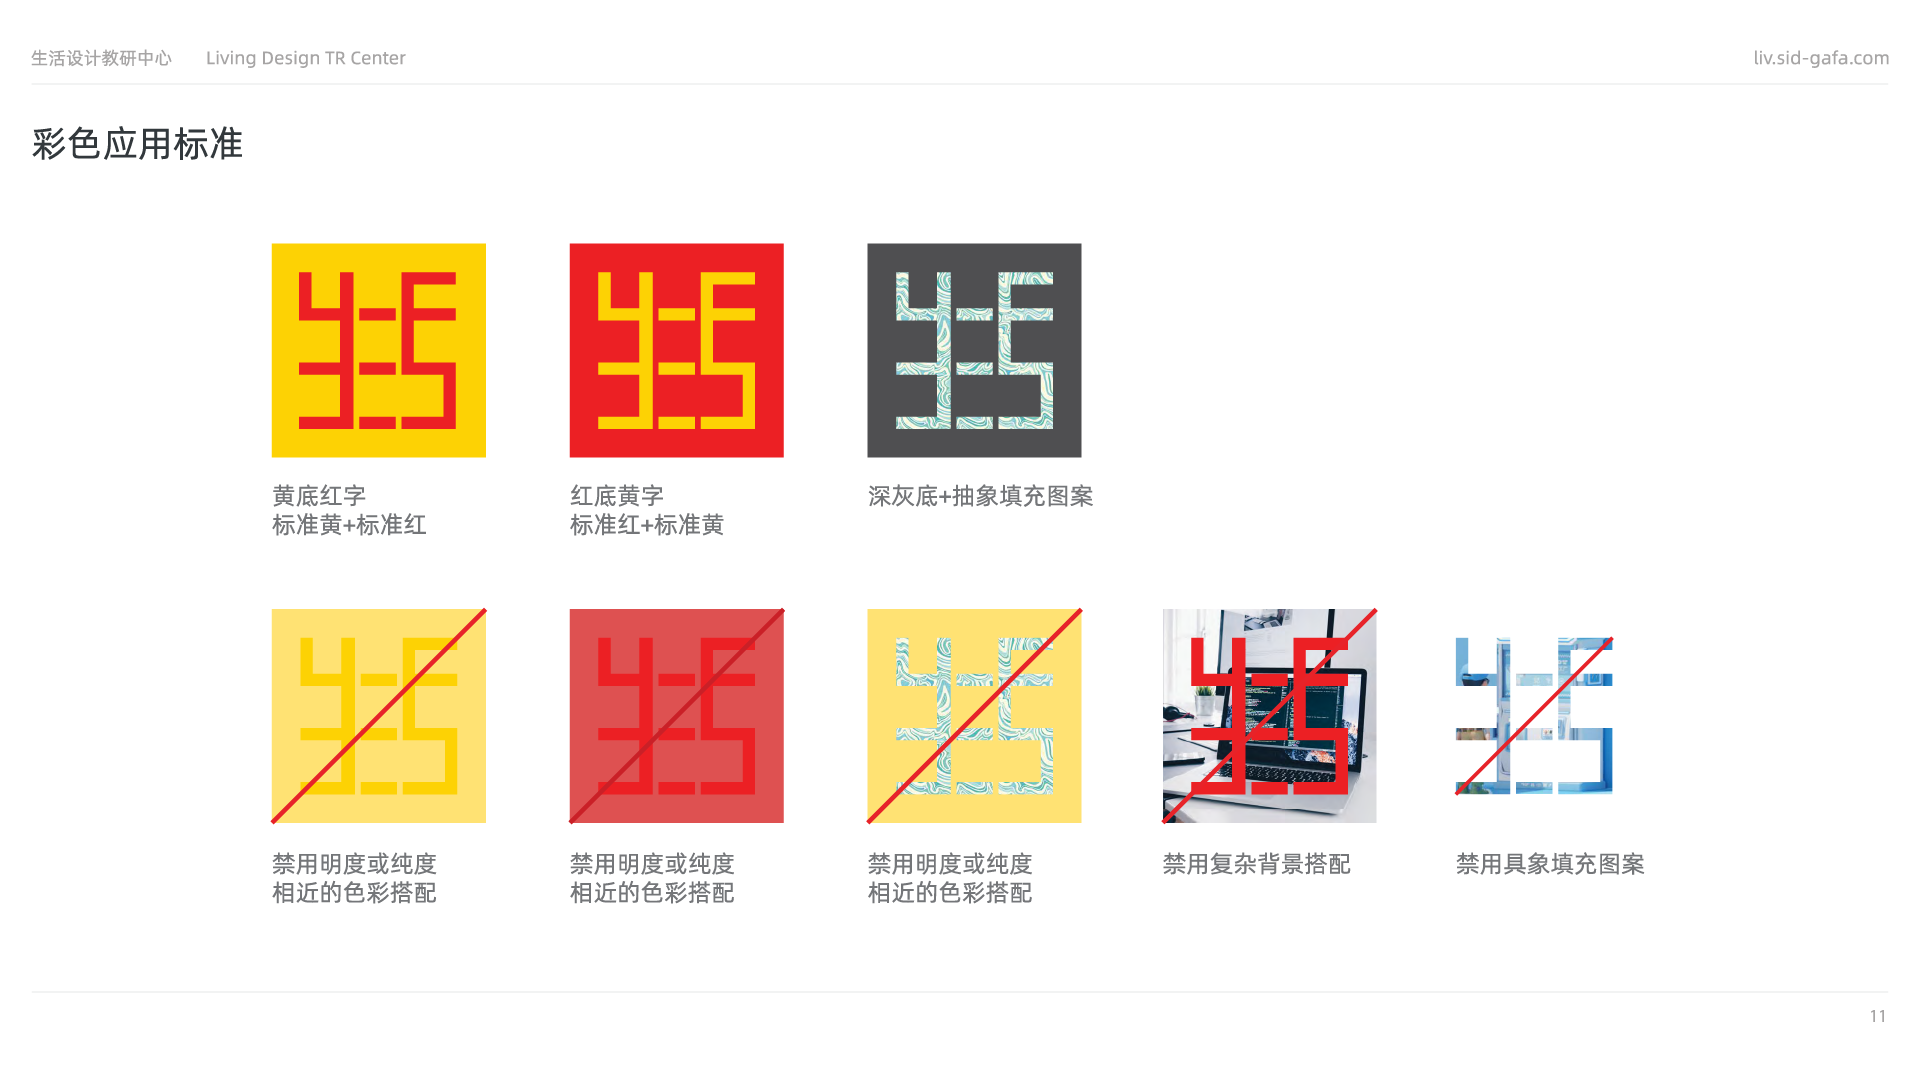Click the 黄底红字 caption text
The width and height of the screenshot is (1920, 1080).
point(319,496)
